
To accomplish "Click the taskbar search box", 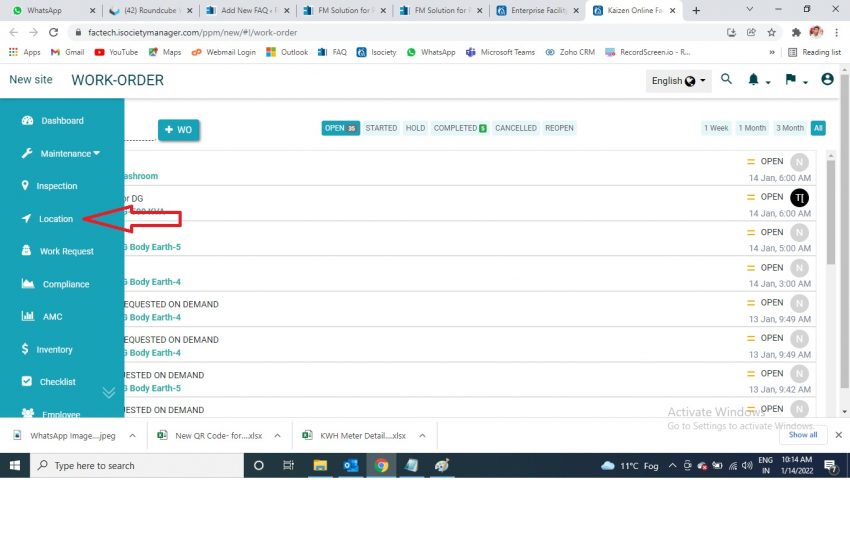I will 136,465.
